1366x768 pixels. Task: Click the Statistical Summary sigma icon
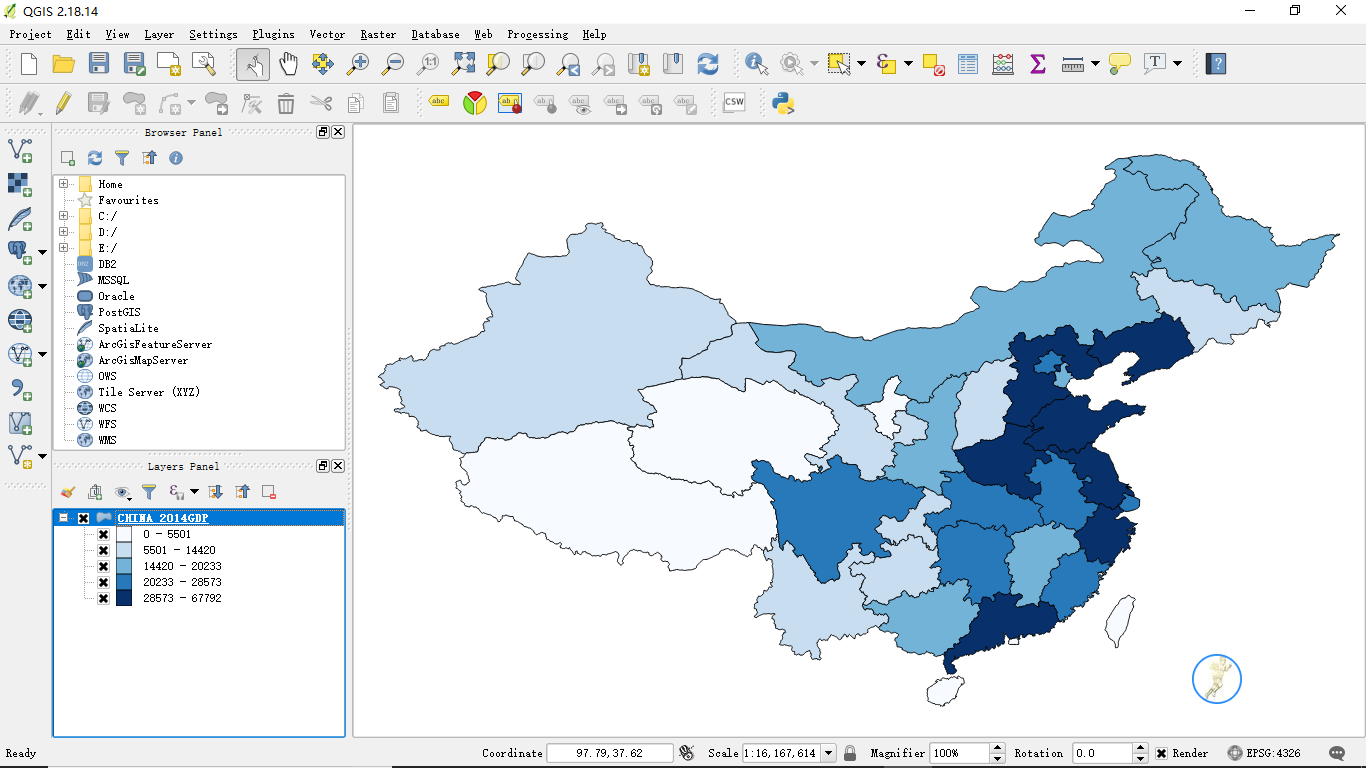click(x=1037, y=62)
